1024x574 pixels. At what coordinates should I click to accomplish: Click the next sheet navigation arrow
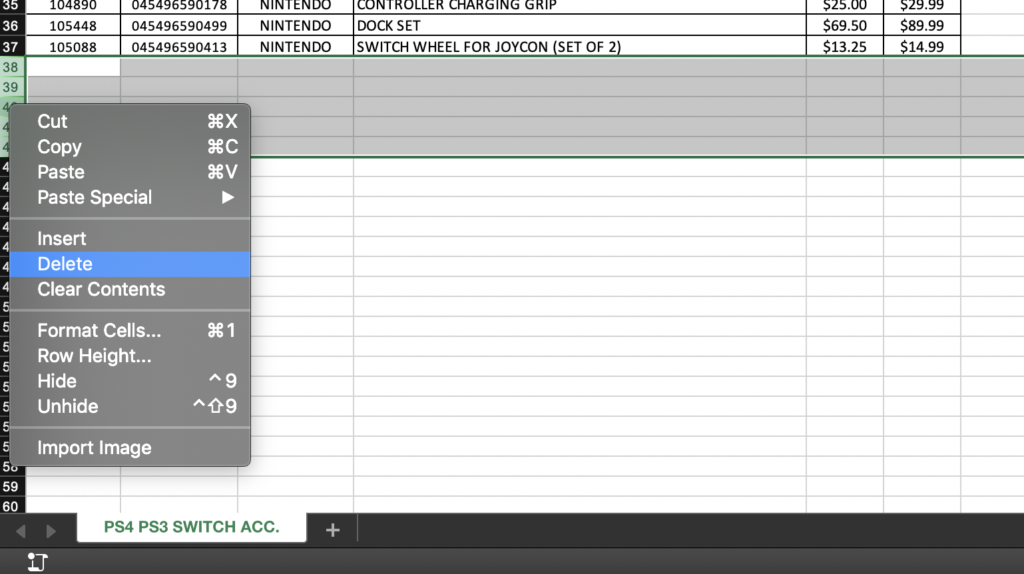(x=51, y=531)
